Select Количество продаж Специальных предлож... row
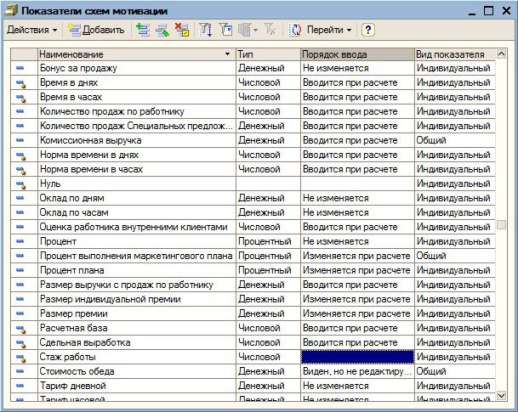 tap(136, 126)
